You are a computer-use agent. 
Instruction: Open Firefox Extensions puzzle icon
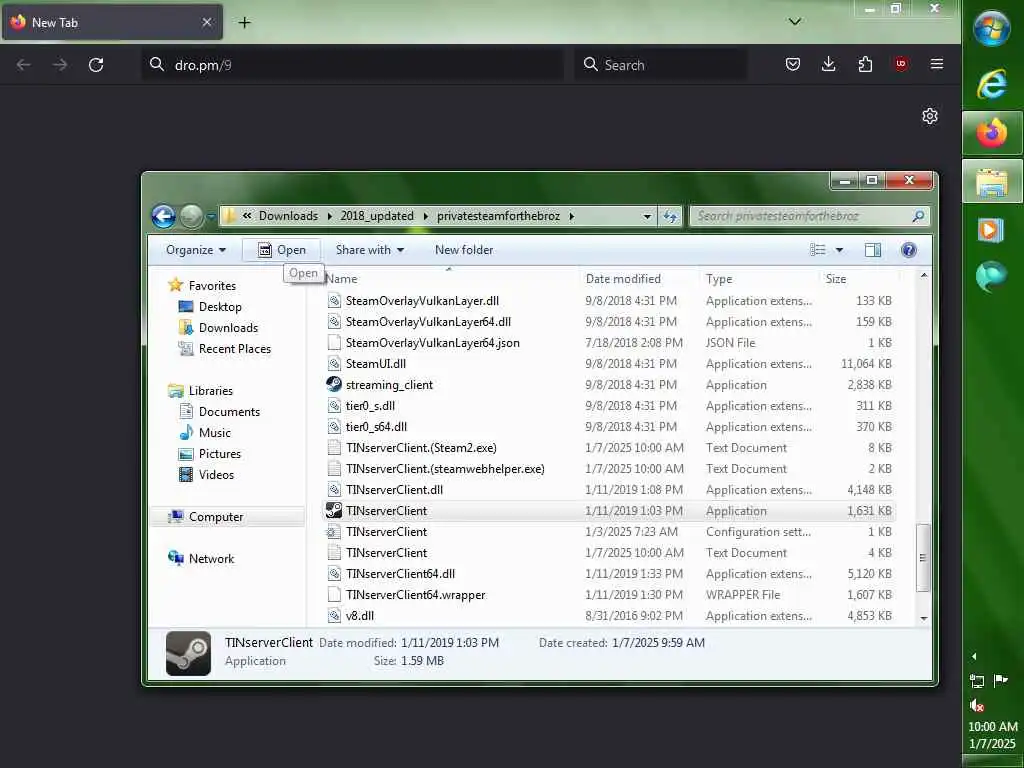click(x=865, y=64)
